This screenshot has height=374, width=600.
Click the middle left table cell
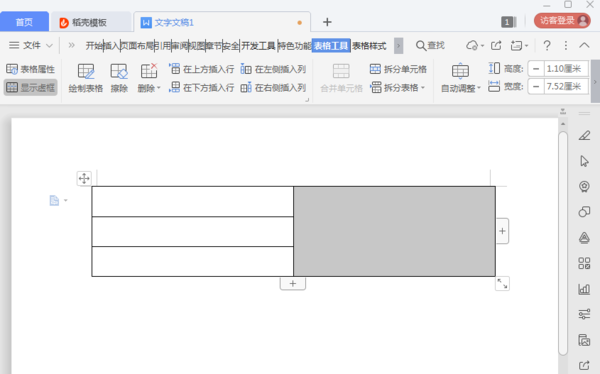coord(192,232)
